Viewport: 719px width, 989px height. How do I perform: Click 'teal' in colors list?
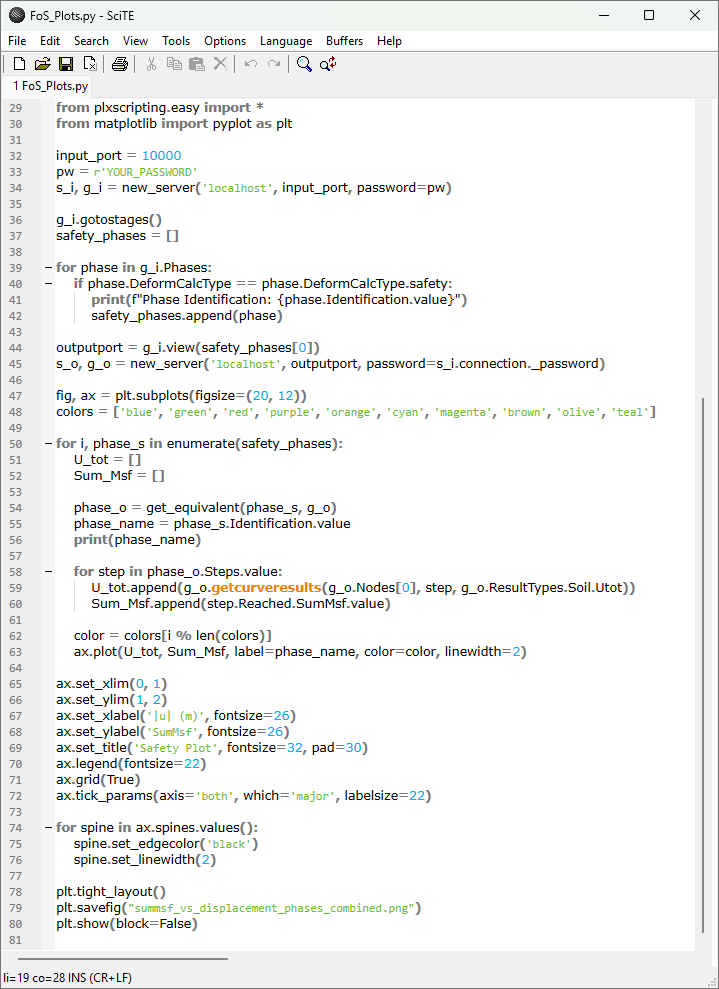[x=630, y=413]
